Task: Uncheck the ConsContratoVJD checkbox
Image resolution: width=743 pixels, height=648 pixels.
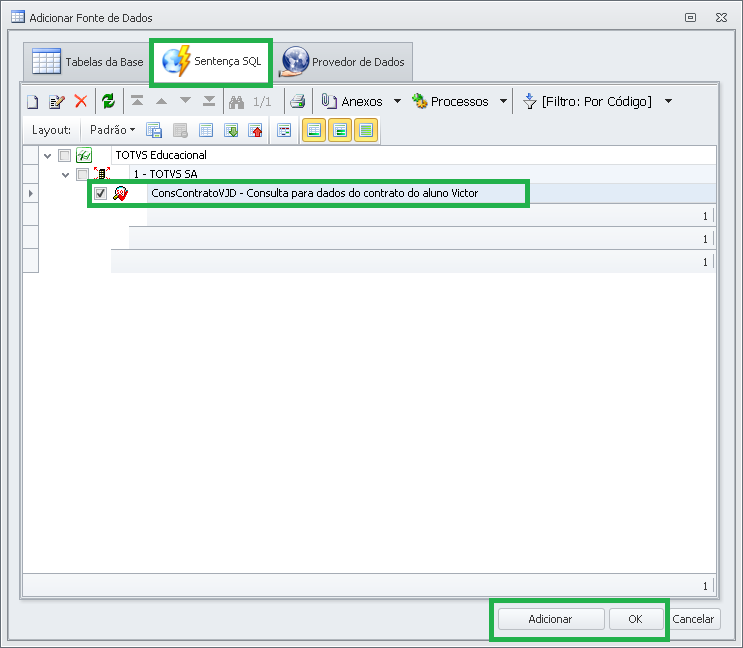Action: (100, 193)
